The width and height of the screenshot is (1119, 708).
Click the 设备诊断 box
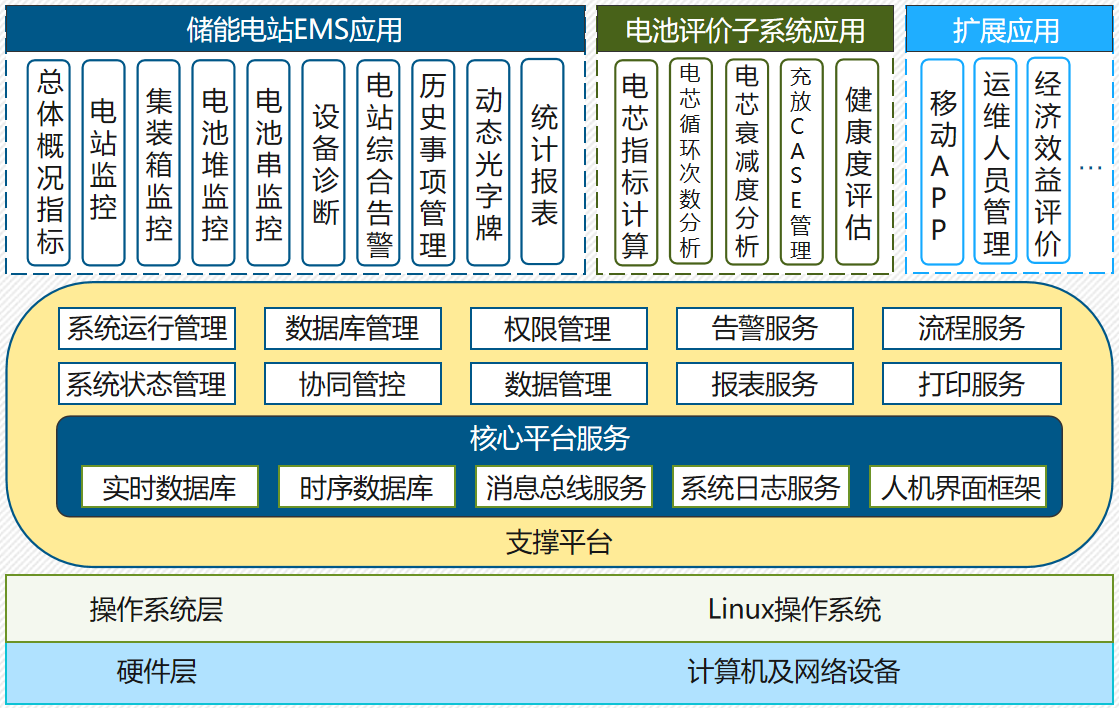[x=323, y=163]
